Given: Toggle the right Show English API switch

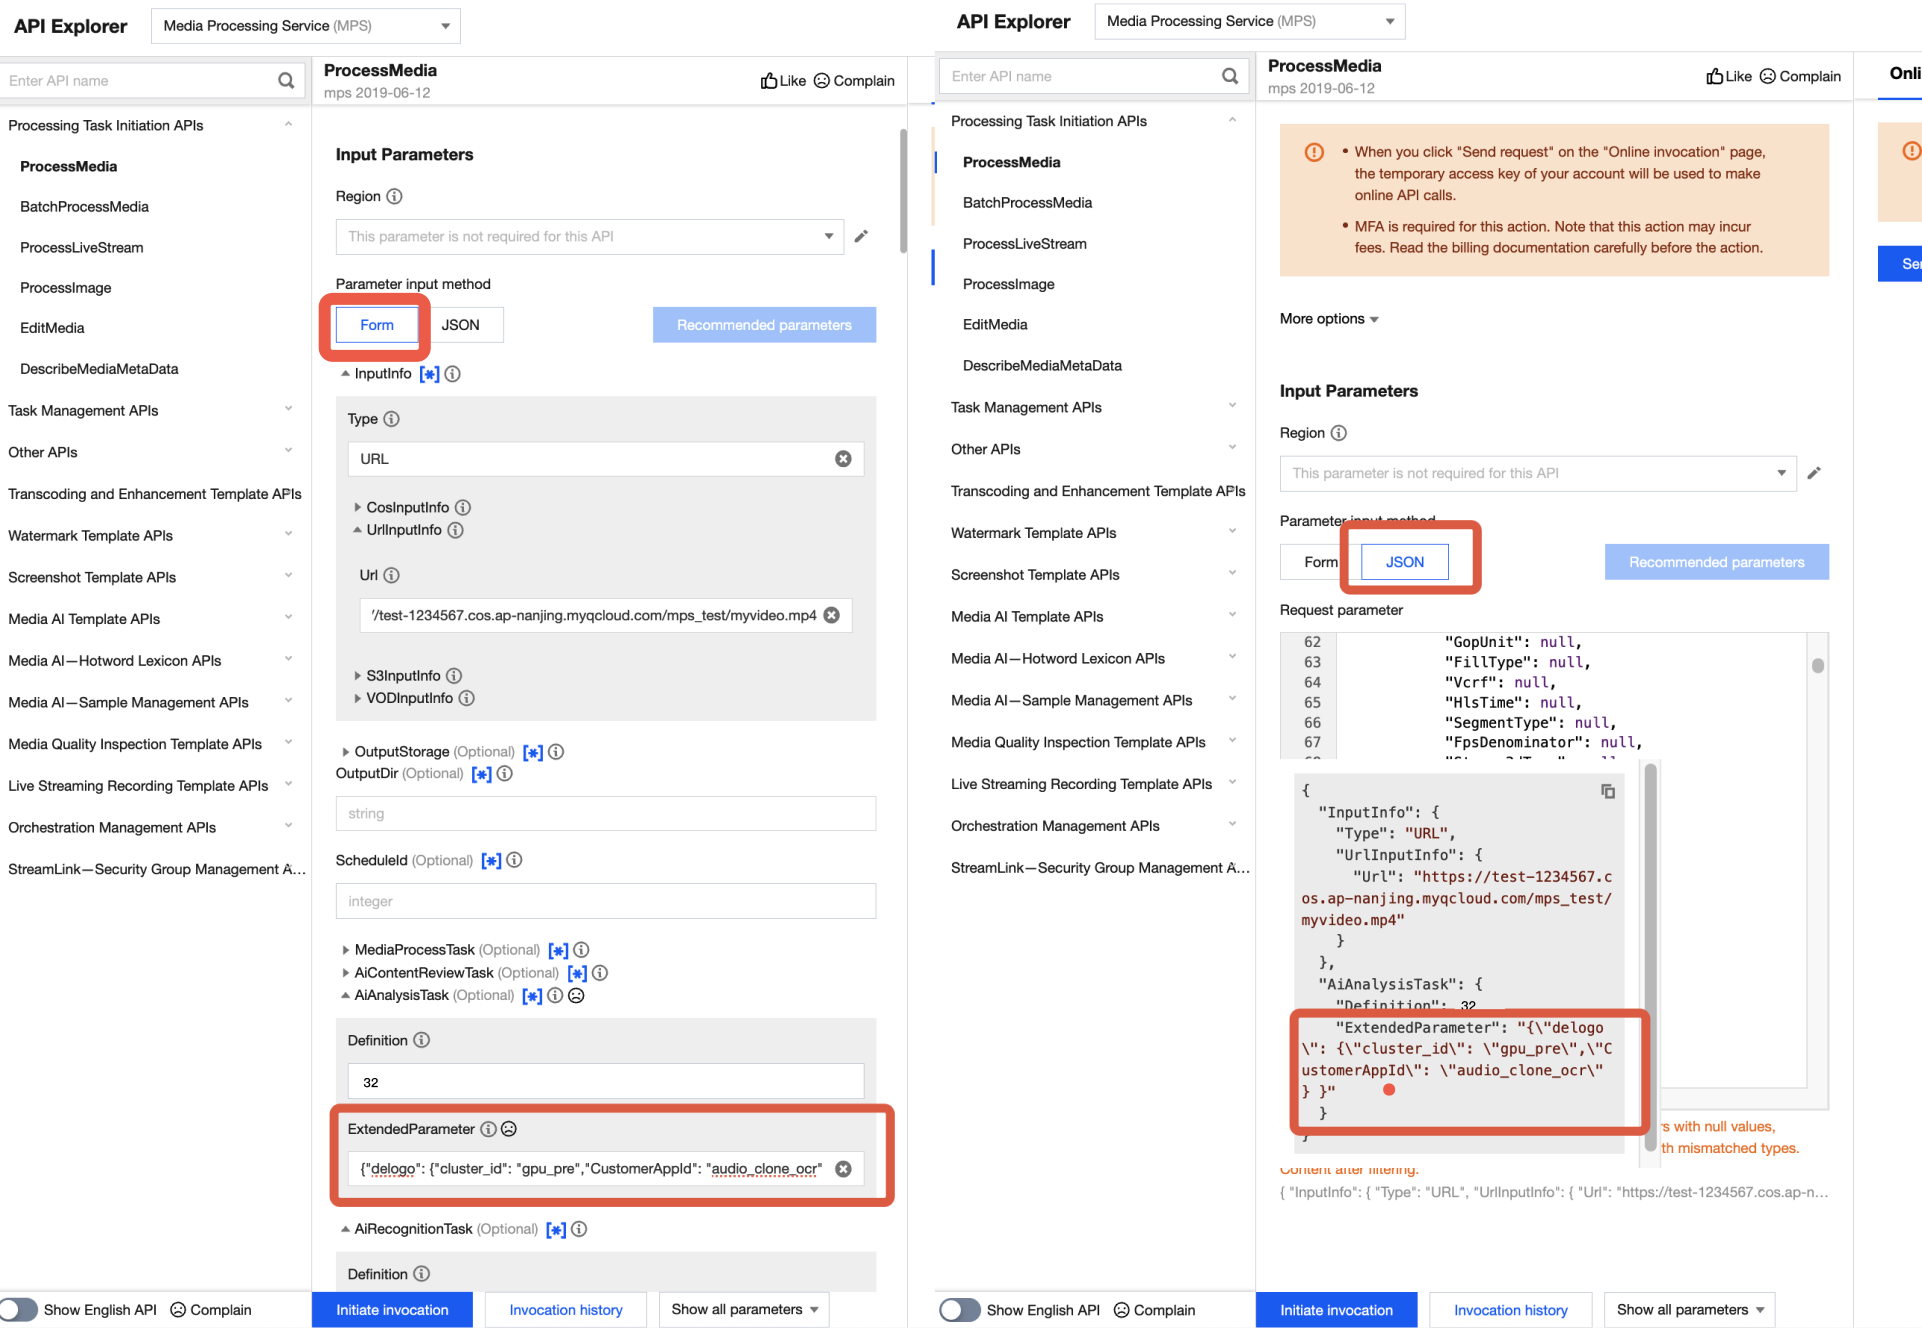Looking at the screenshot, I should pos(960,1310).
